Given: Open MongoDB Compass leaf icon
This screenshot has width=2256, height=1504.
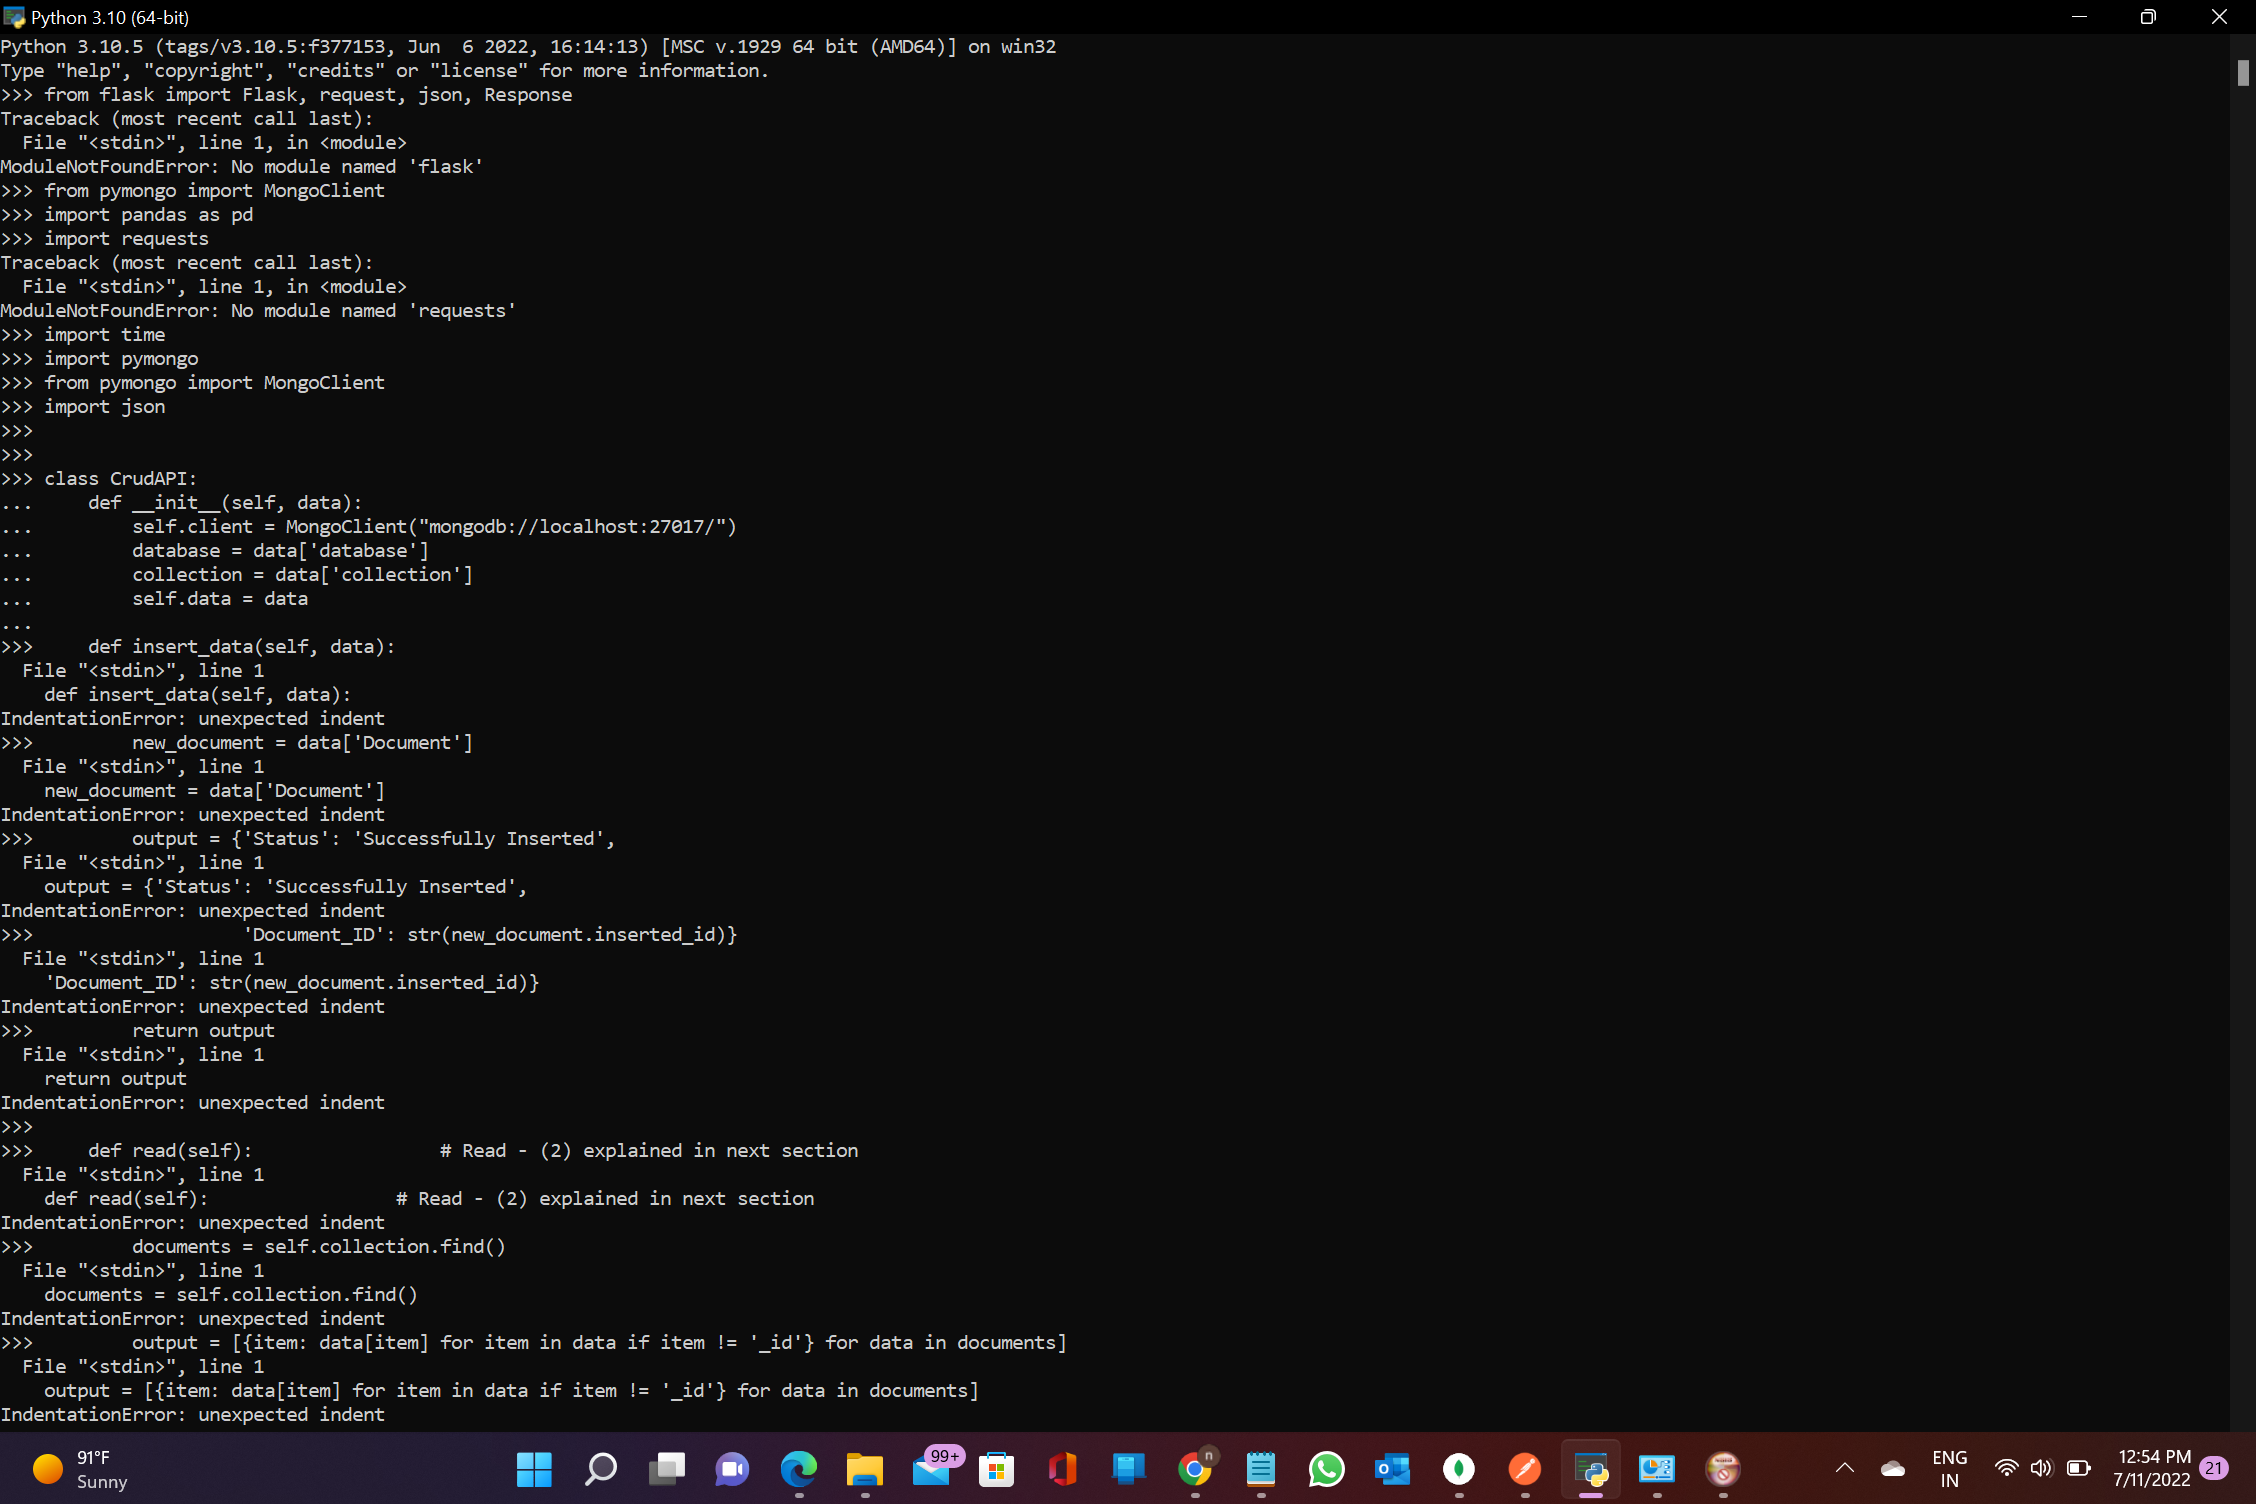Looking at the screenshot, I should point(1458,1469).
